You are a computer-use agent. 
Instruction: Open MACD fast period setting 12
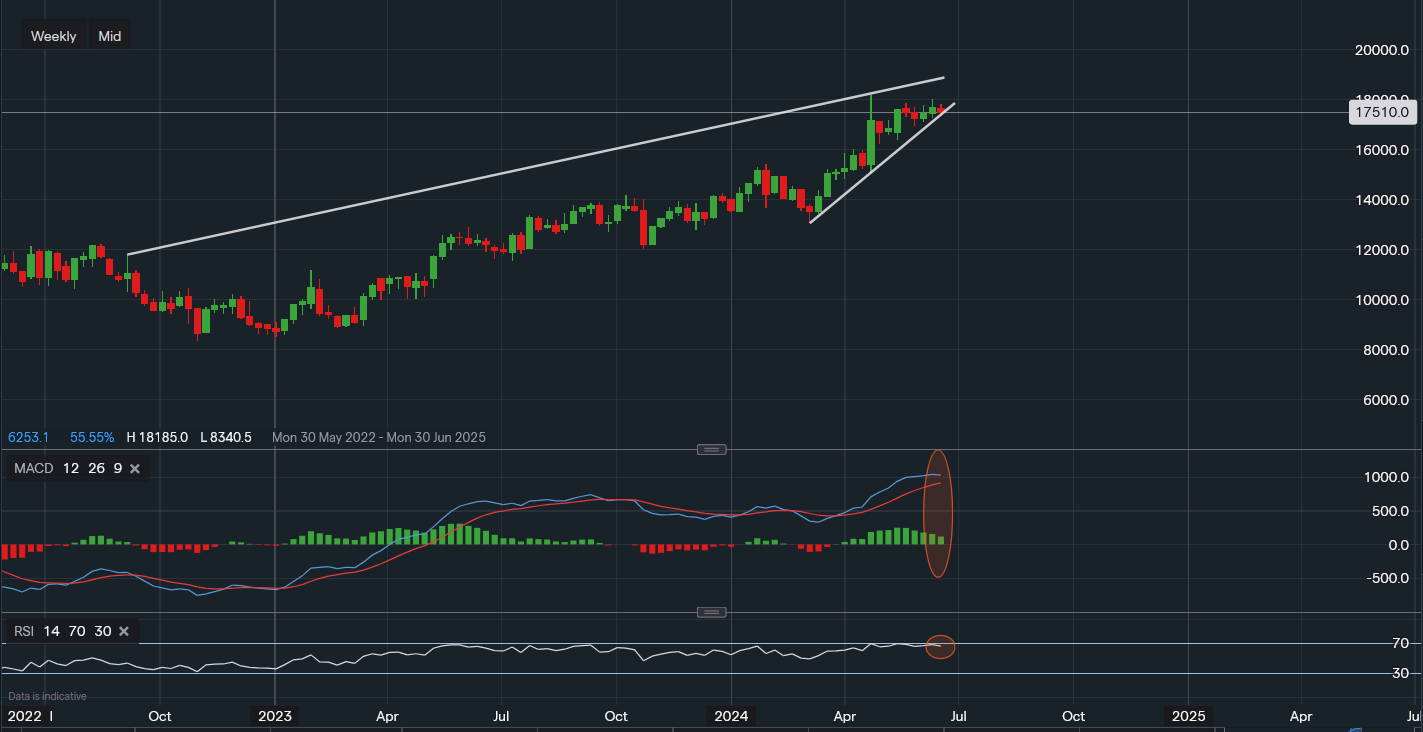[72, 467]
